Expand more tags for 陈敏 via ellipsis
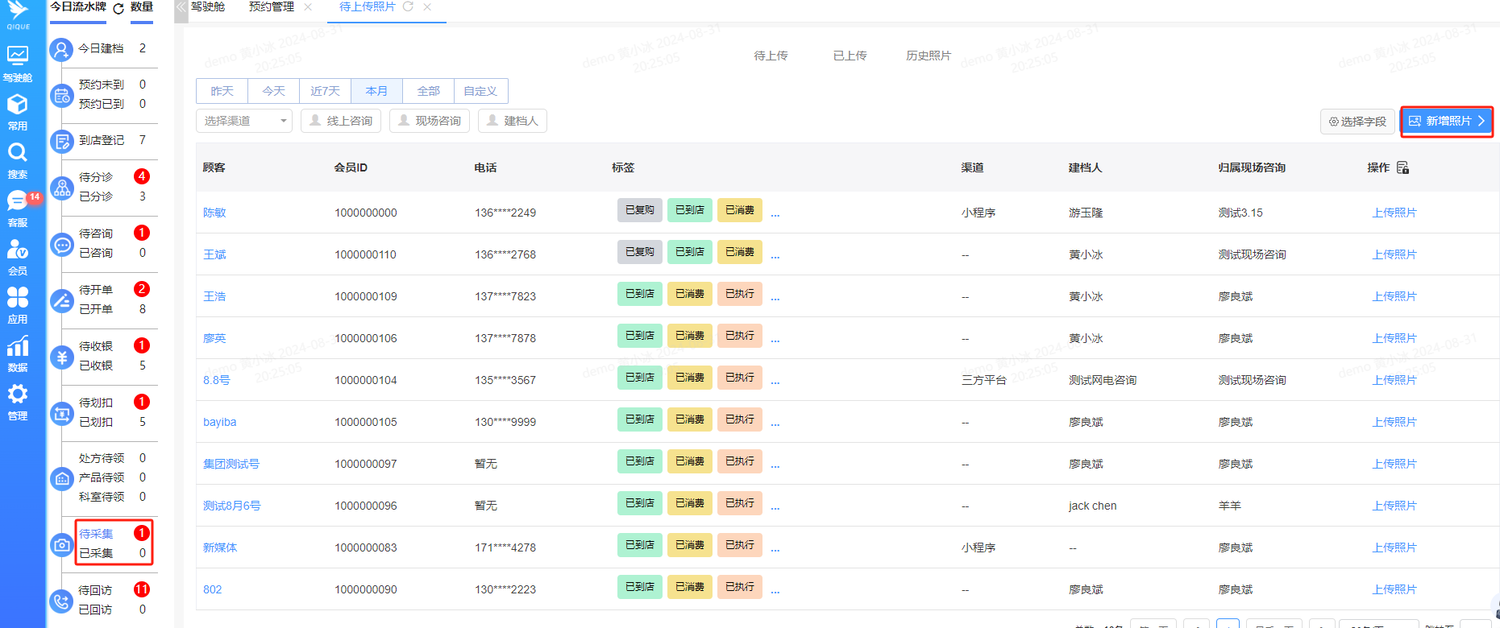This screenshot has width=1500, height=628. tap(775, 212)
